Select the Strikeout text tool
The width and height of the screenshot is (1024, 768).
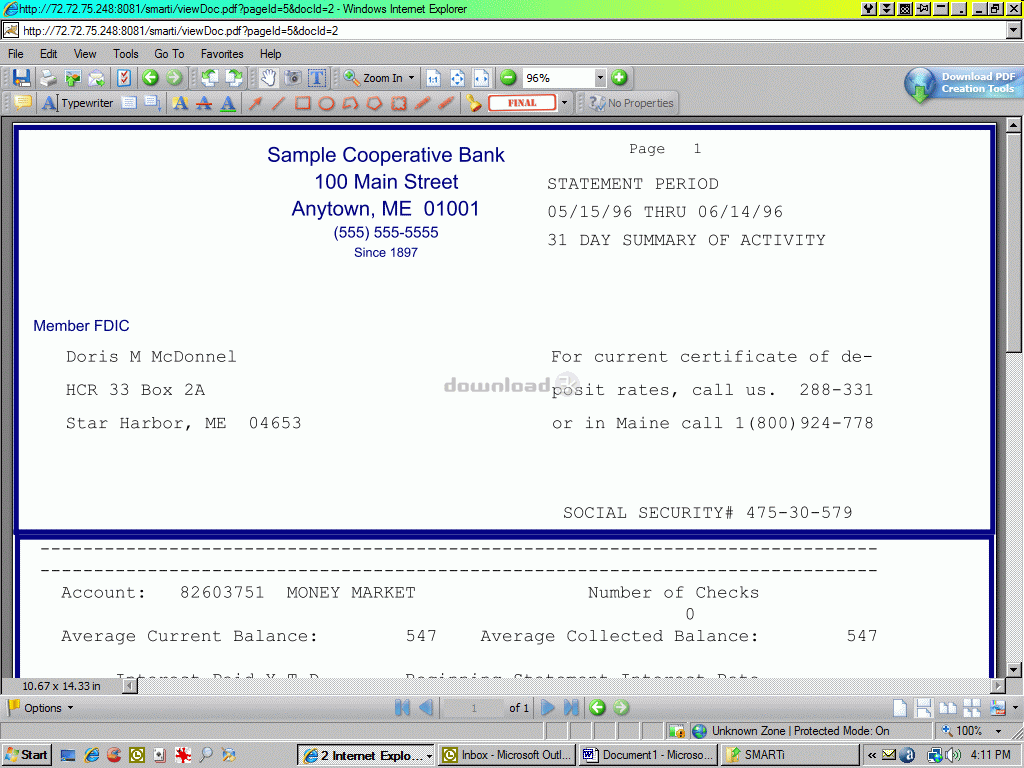204,103
